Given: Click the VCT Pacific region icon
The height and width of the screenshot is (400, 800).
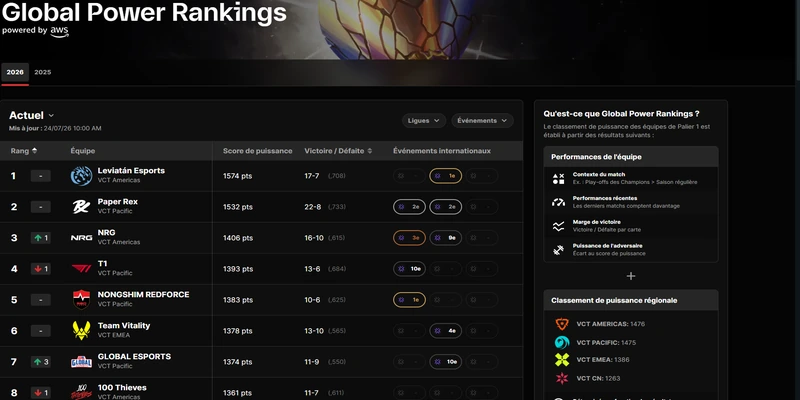Looking at the screenshot, I should tap(562, 342).
